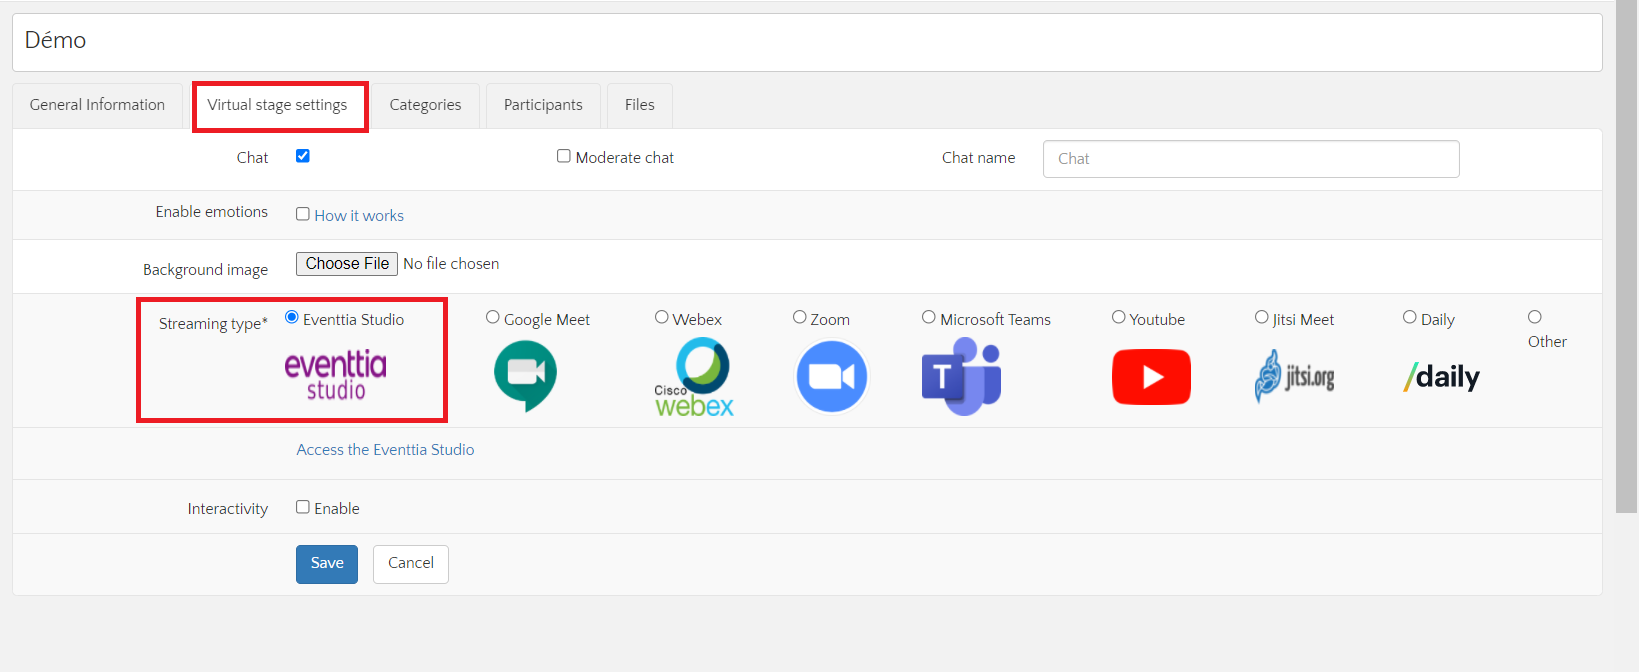Viewport: 1639px width, 672px height.
Task: Click Choose File for background image
Action: click(347, 264)
